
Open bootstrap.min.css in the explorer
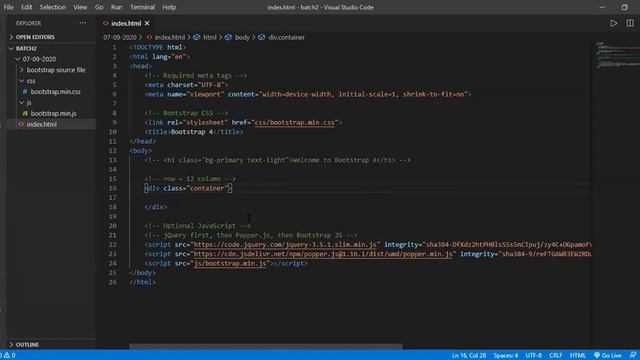pyautogui.click(x=56, y=92)
